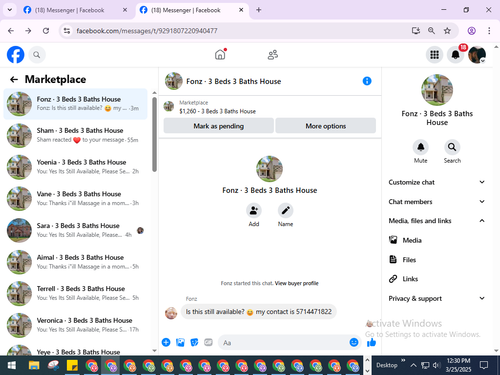Open the account profile picture menu
This screenshot has height=375, width=500.
[477, 55]
